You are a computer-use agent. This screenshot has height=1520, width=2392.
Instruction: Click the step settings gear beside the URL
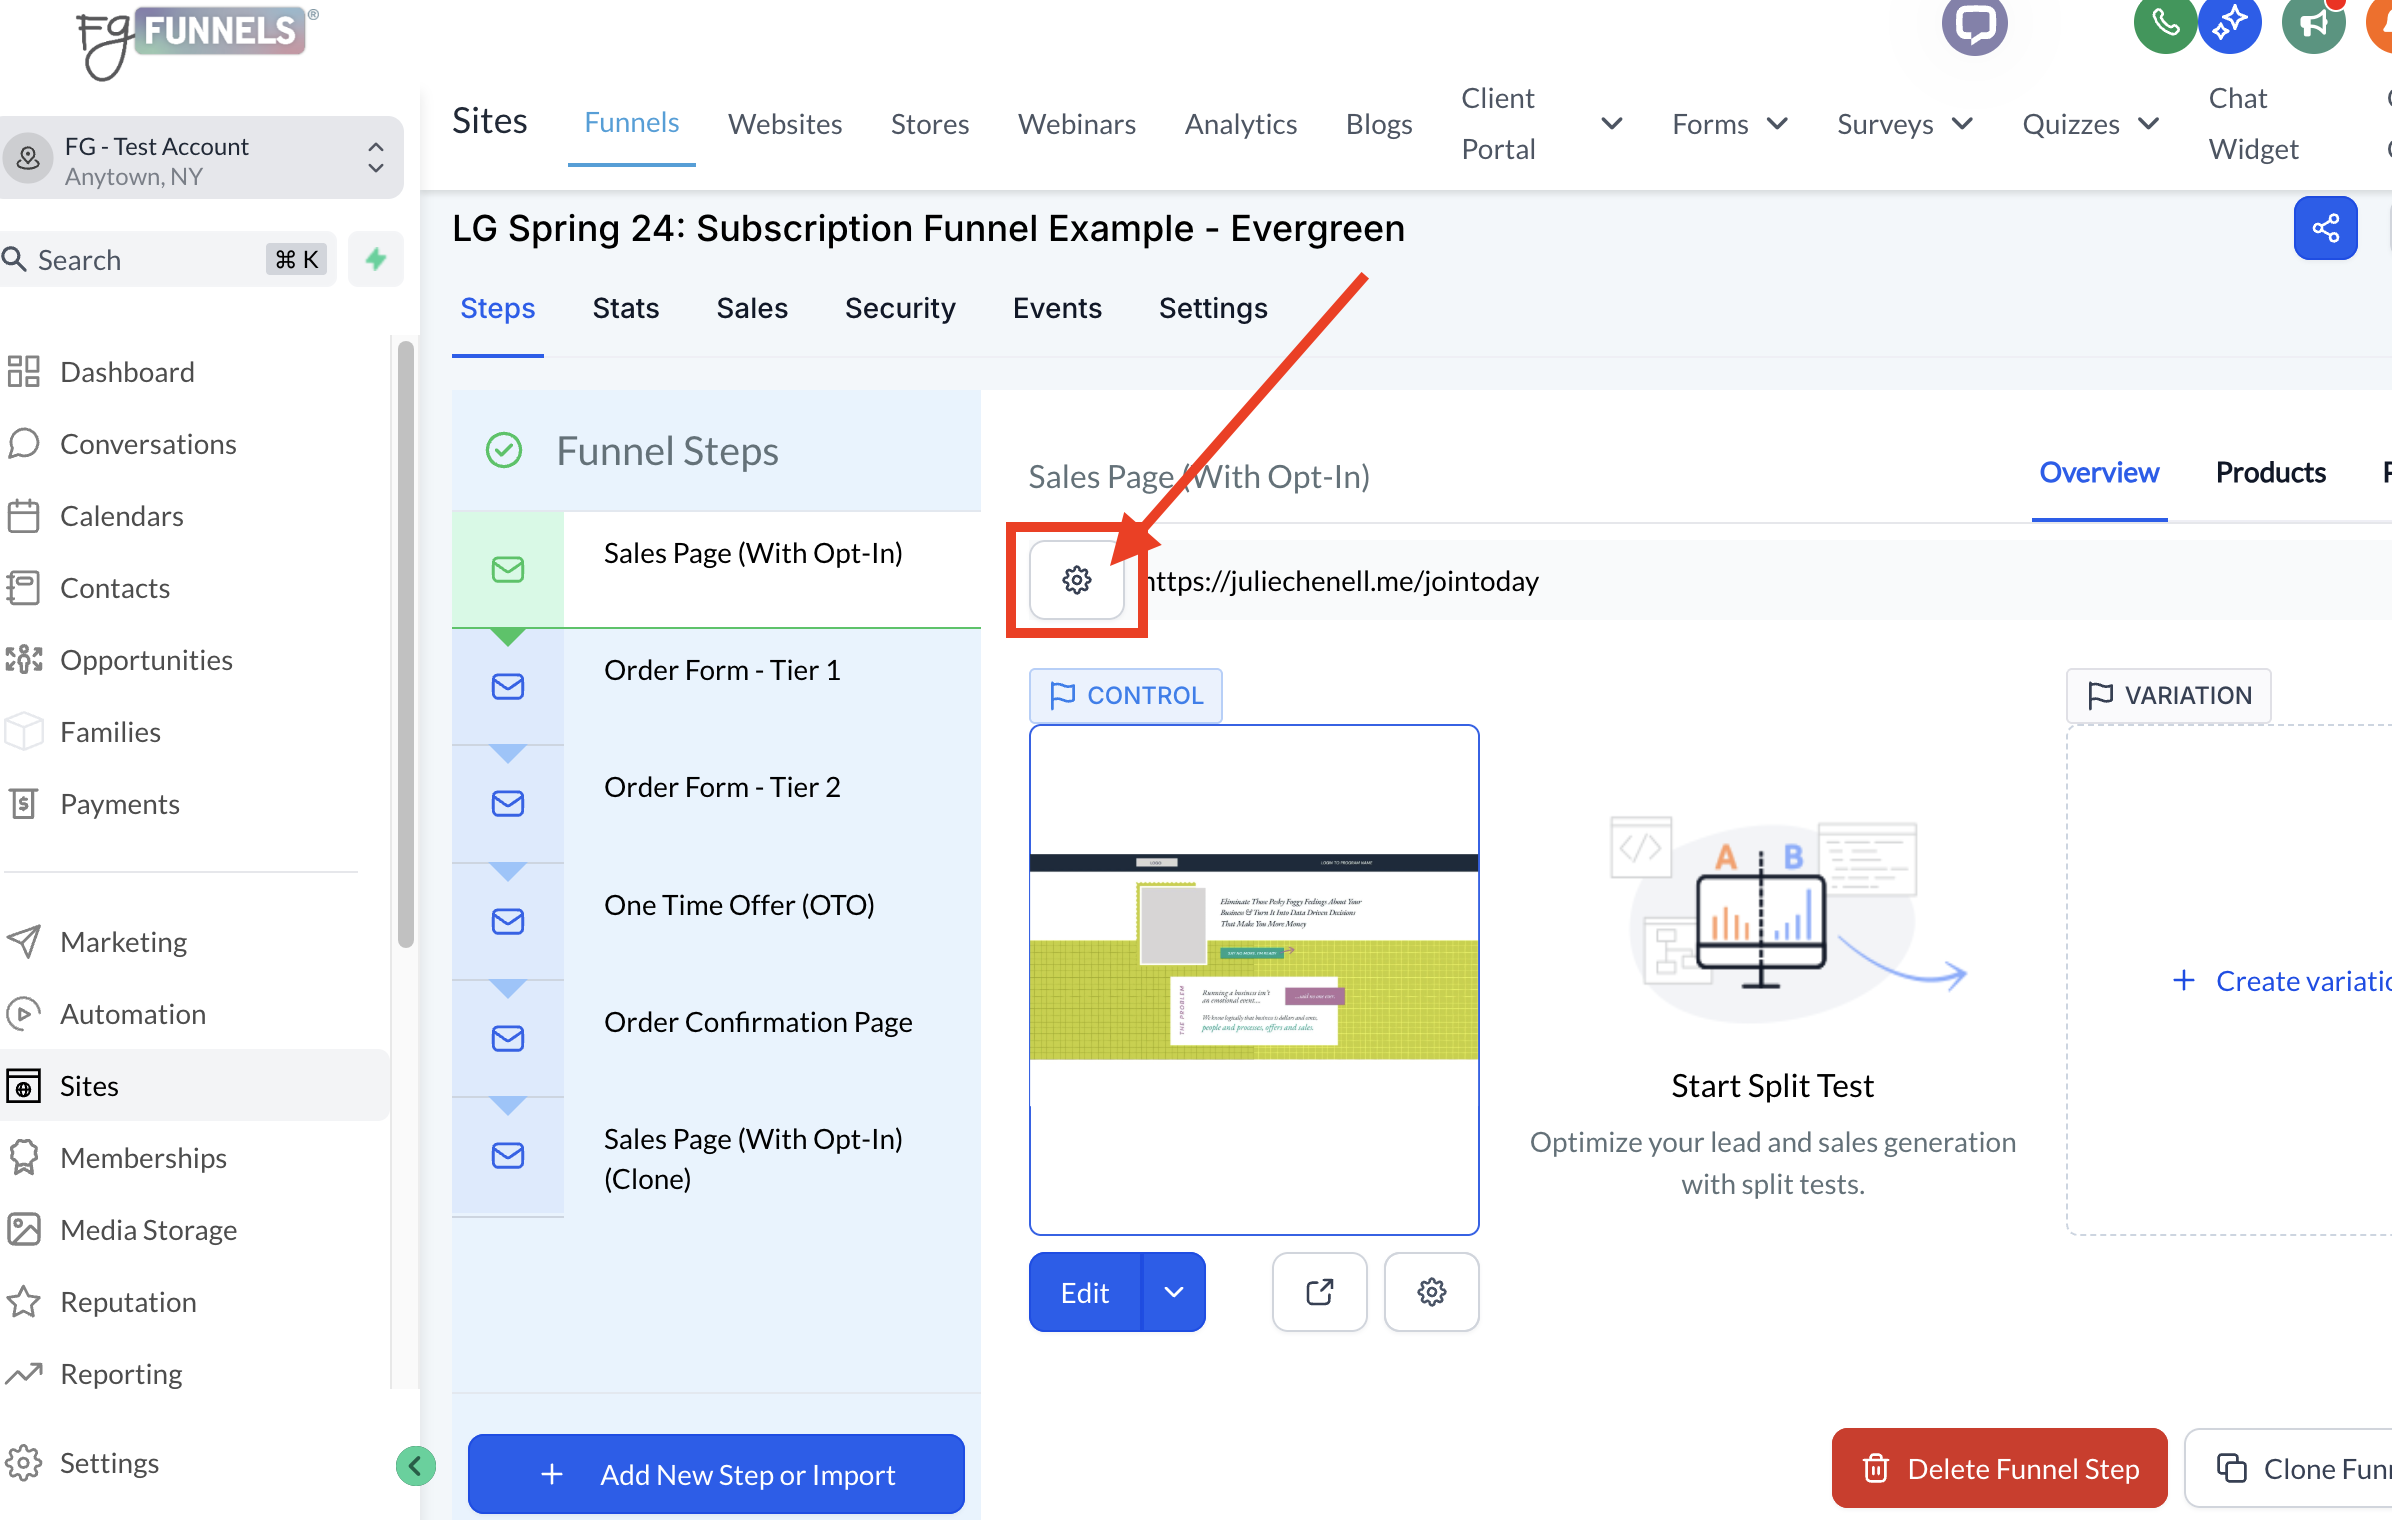1076,580
